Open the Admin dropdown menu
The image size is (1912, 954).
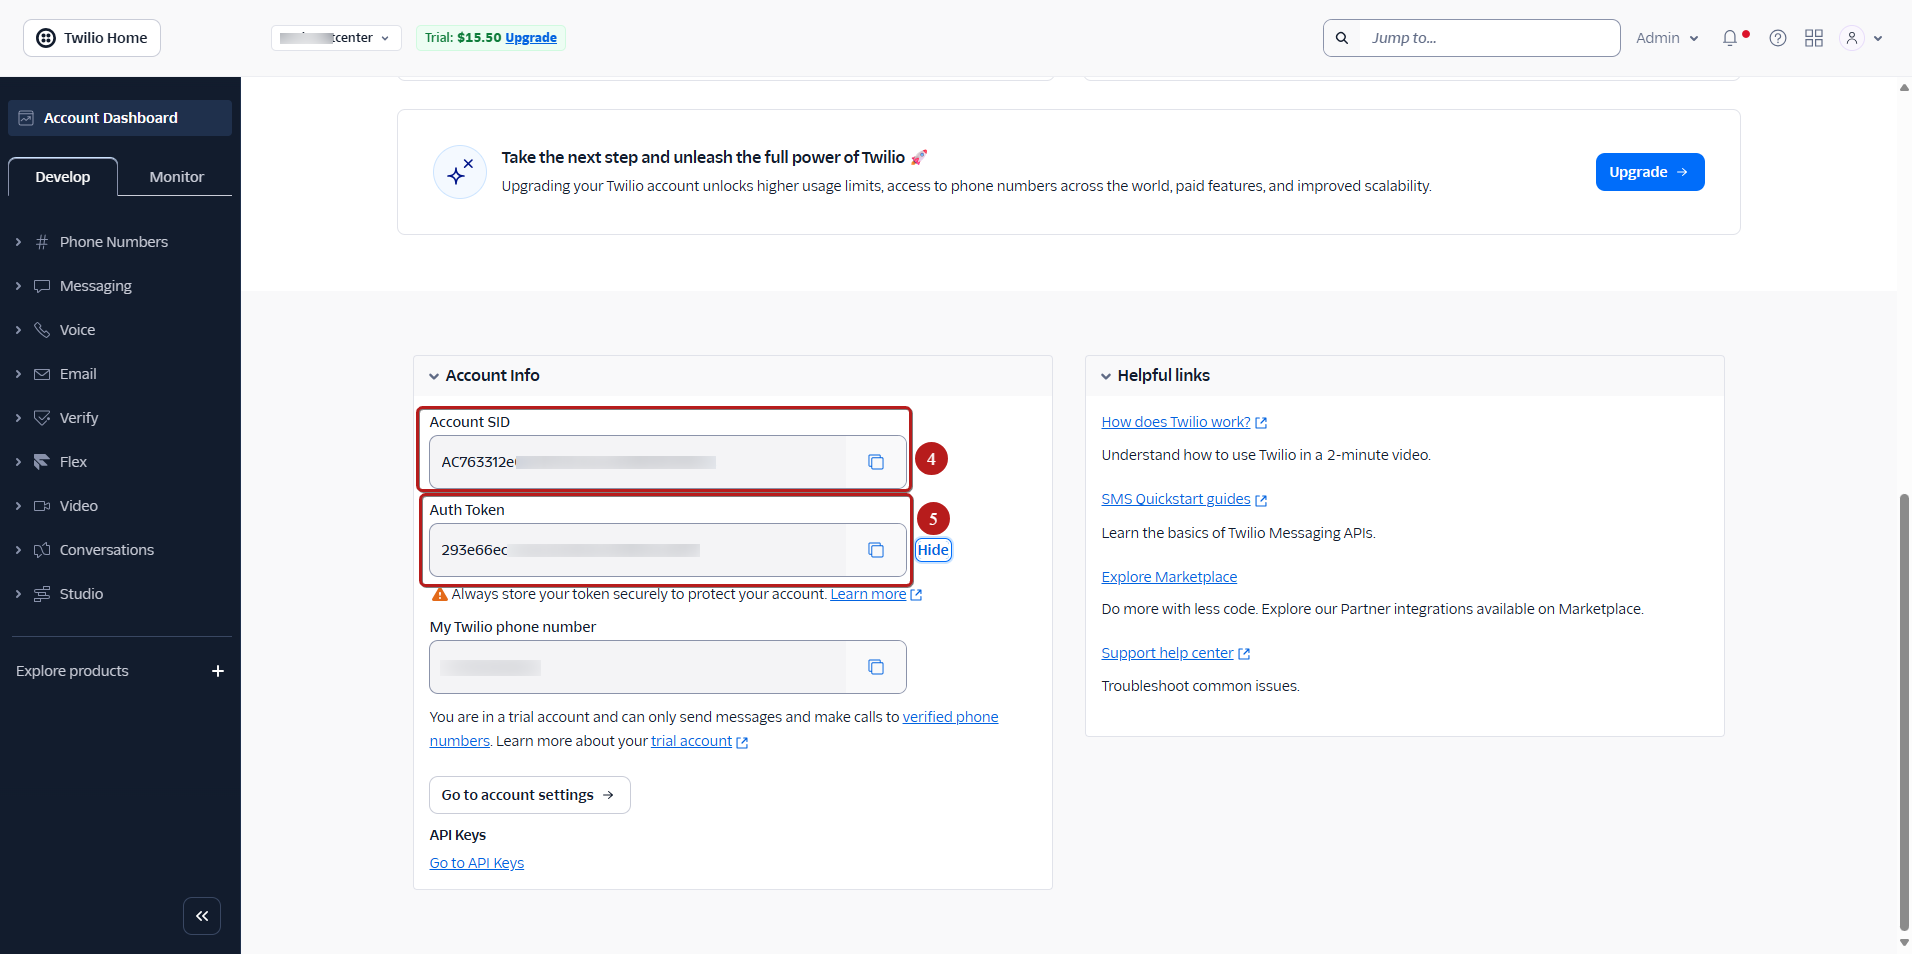(1667, 38)
